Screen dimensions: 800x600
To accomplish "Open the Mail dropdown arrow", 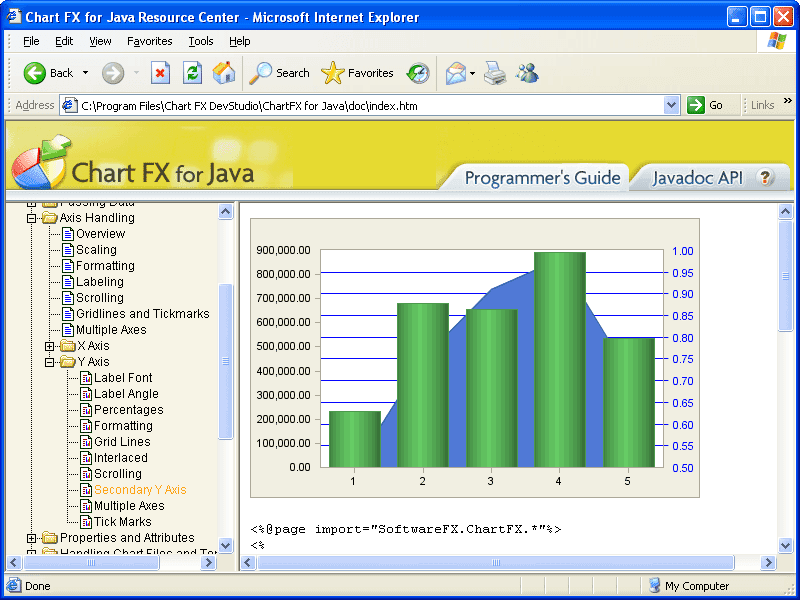I will pos(472,73).
